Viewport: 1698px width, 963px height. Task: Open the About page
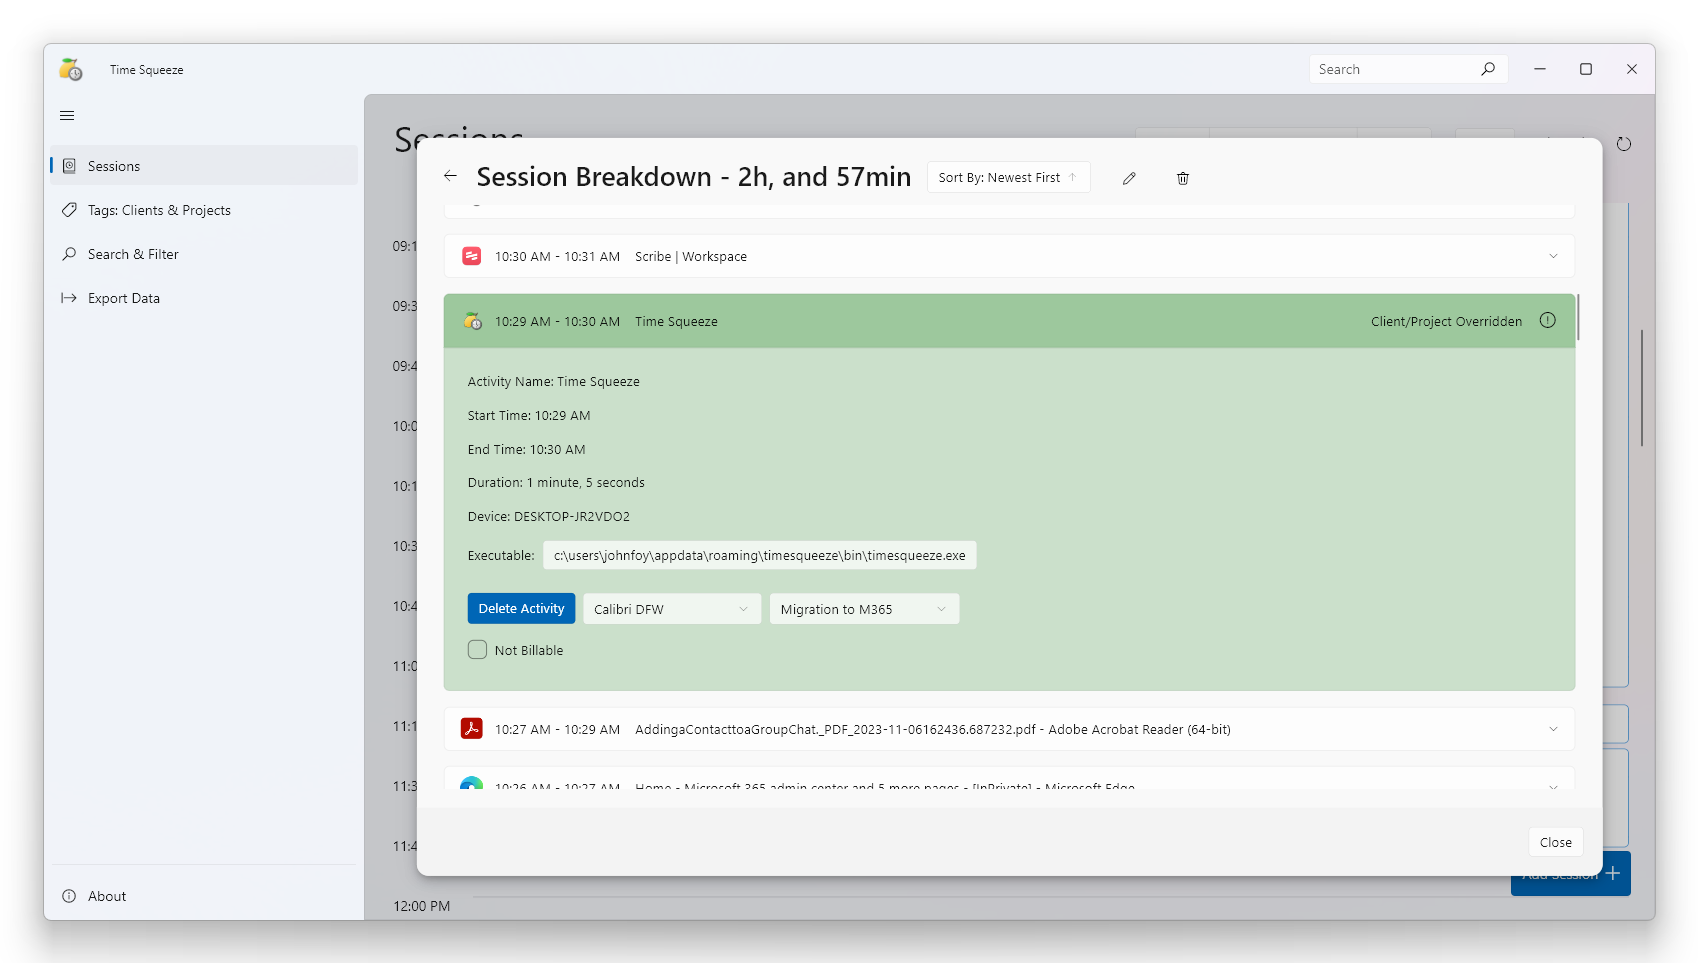pyautogui.click(x=204, y=896)
